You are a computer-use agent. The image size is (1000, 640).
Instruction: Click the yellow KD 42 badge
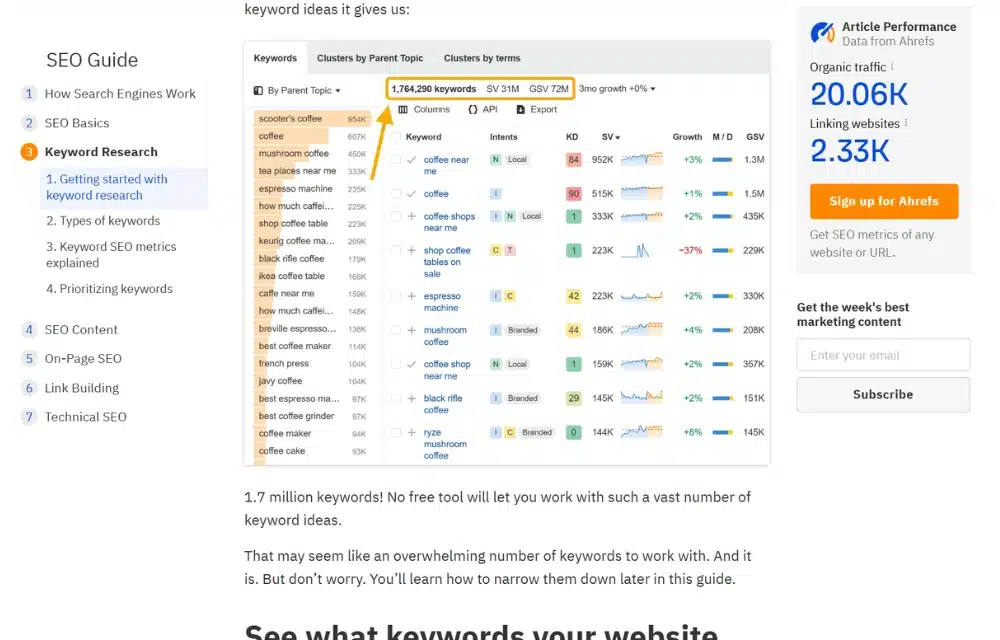point(573,296)
